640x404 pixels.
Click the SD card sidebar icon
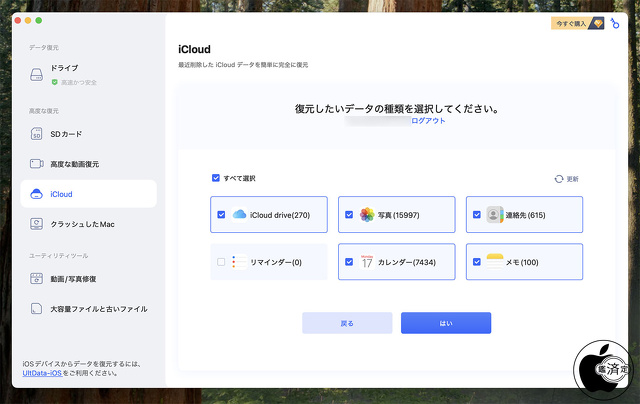coord(36,134)
